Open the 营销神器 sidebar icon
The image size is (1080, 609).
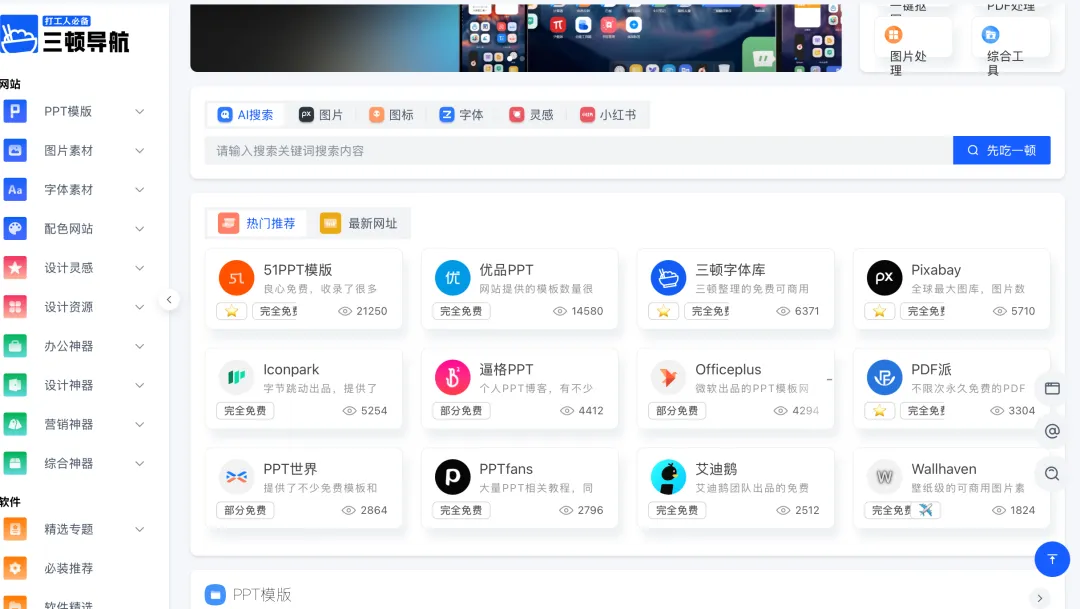15,424
